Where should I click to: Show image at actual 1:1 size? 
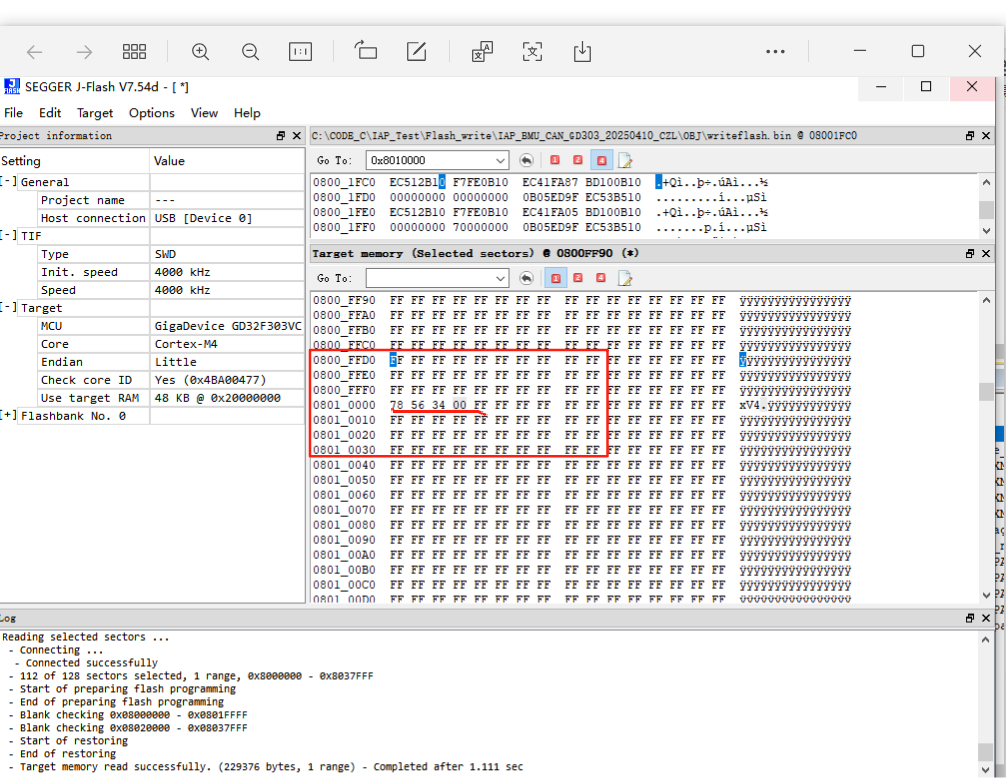tap(300, 51)
